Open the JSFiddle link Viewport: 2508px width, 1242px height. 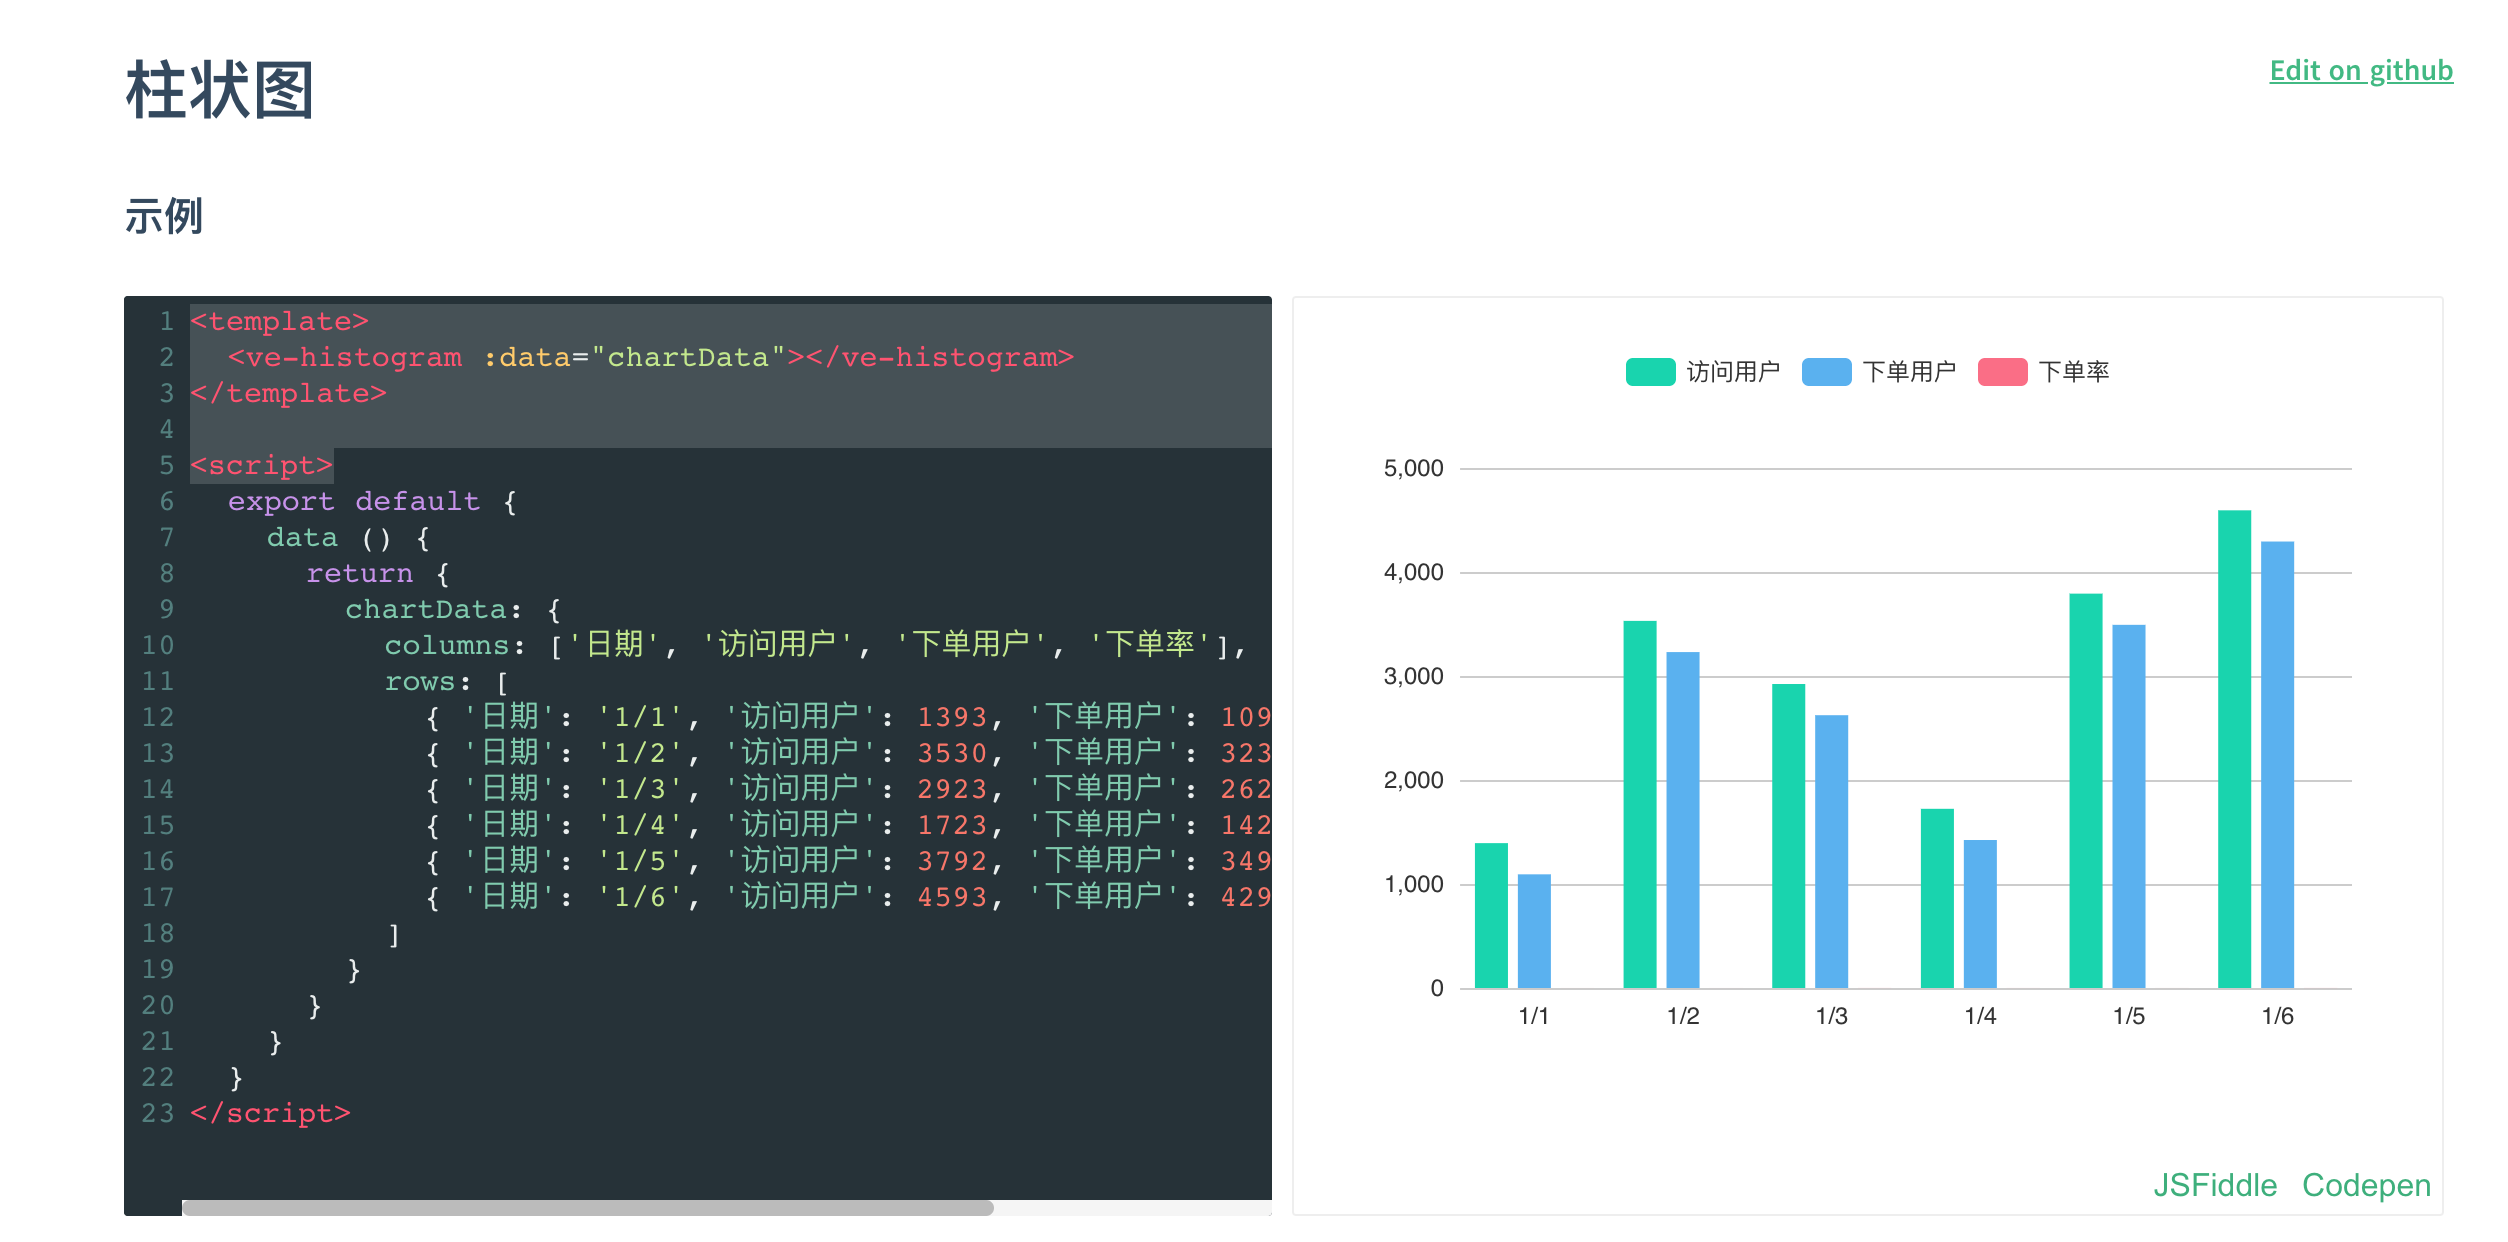click(2214, 1185)
